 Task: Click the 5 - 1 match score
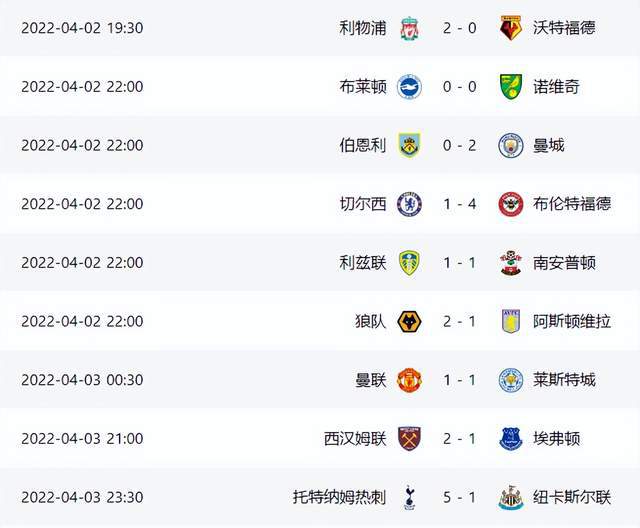pos(460,497)
